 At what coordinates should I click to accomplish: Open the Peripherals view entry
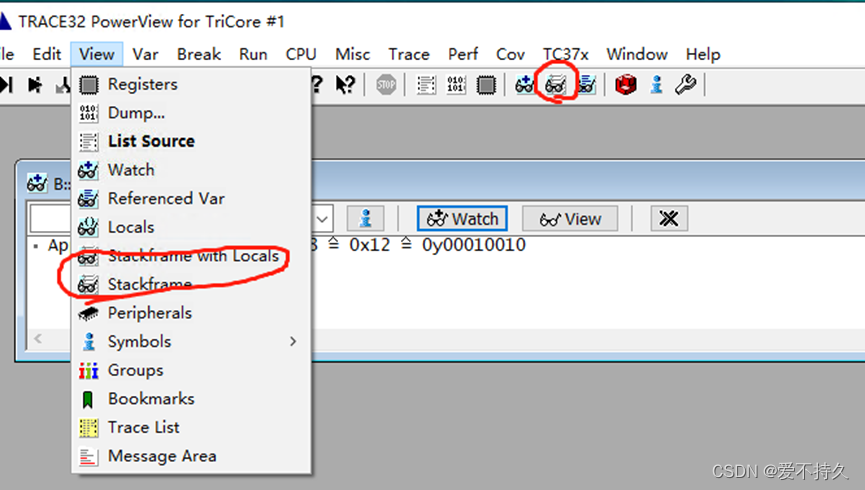(x=191, y=313)
